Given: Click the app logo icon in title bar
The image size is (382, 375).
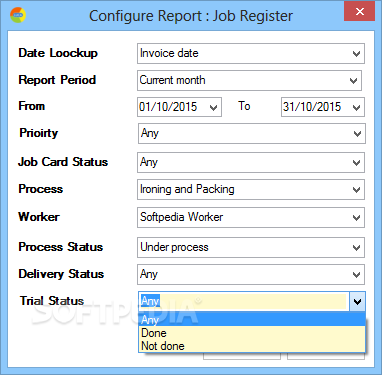Looking at the screenshot, I should pyautogui.click(x=18, y=15).
